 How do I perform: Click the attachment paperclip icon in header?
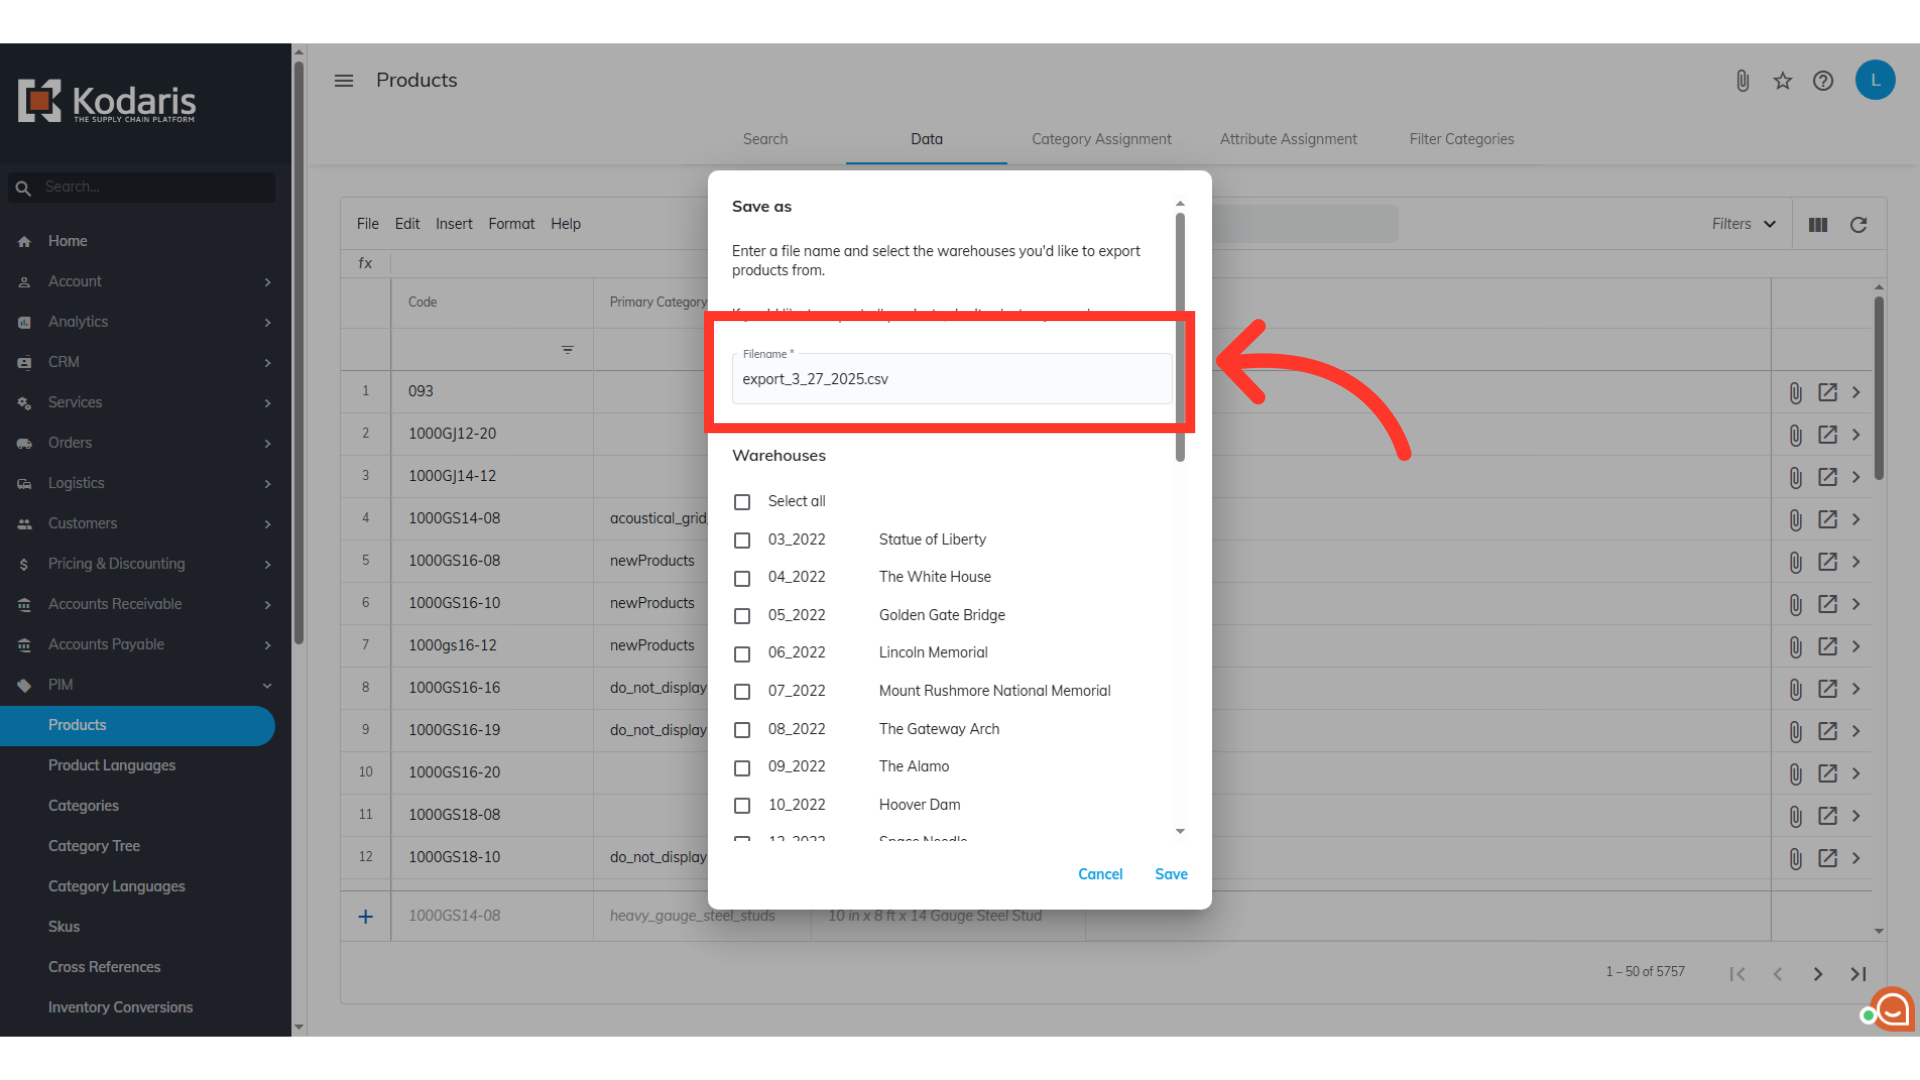click(1742, 81)
